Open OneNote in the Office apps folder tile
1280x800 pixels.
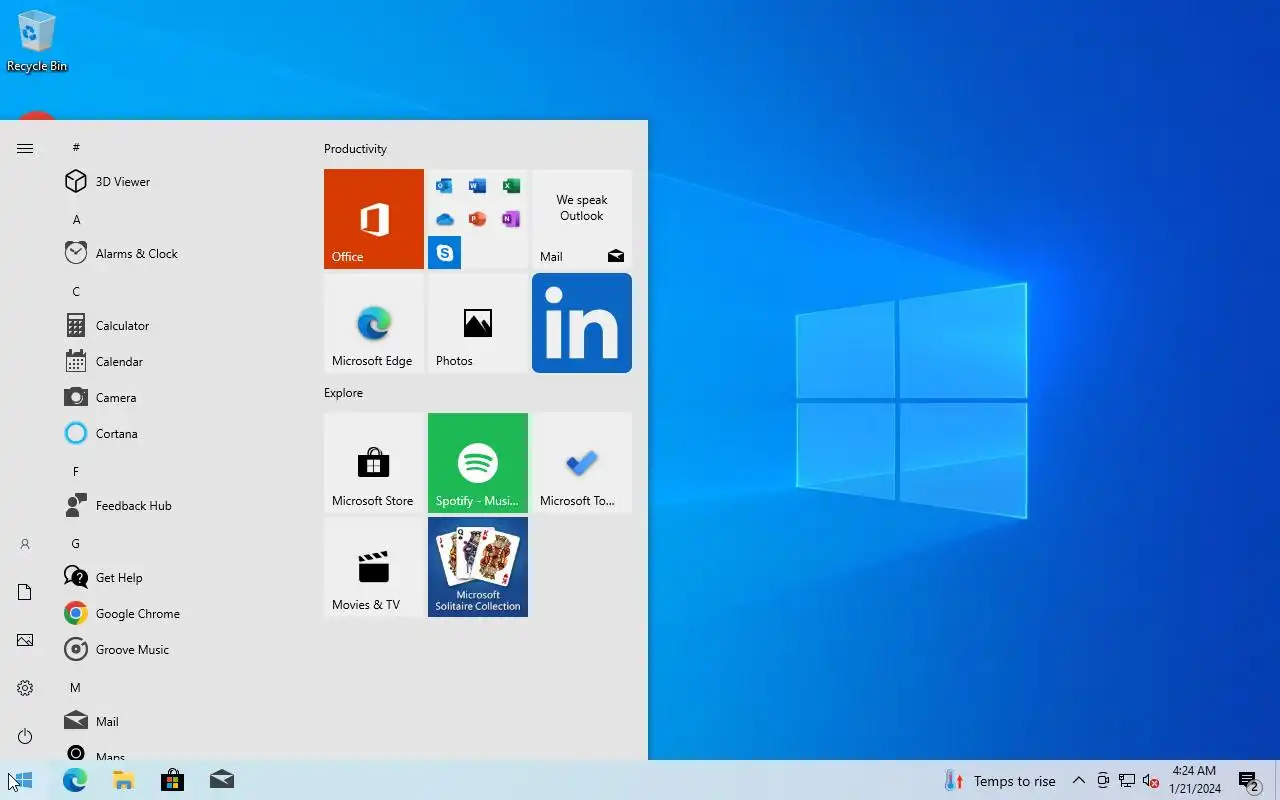coord(511,219)
